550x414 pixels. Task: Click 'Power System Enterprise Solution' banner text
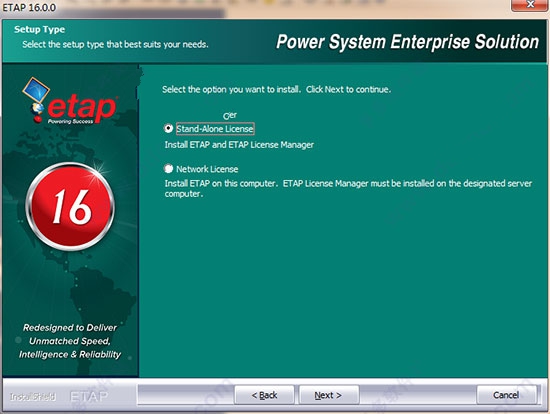[x=408, y=42]
